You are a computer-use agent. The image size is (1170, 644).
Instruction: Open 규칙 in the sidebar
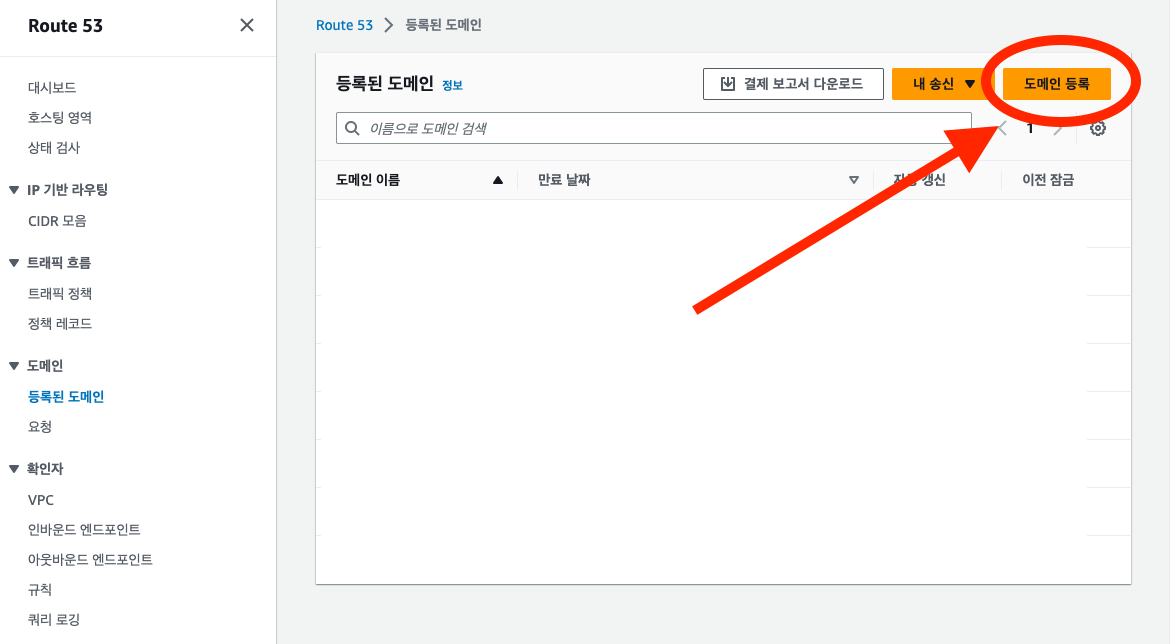pos(40,590)
